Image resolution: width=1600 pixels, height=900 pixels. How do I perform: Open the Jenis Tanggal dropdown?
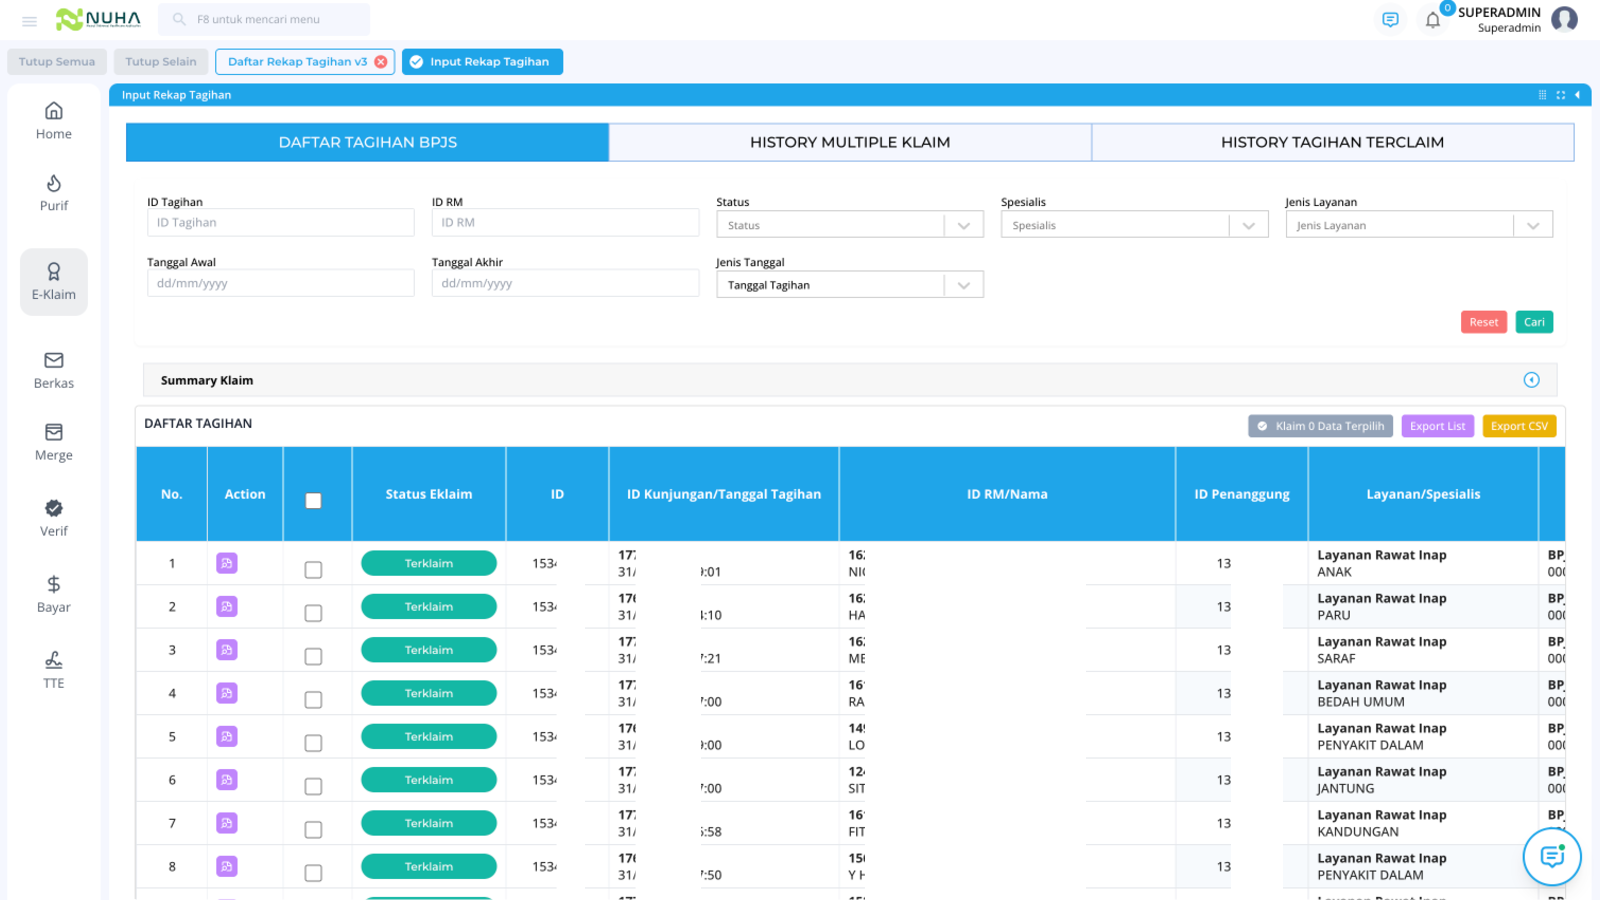(850, 285)
